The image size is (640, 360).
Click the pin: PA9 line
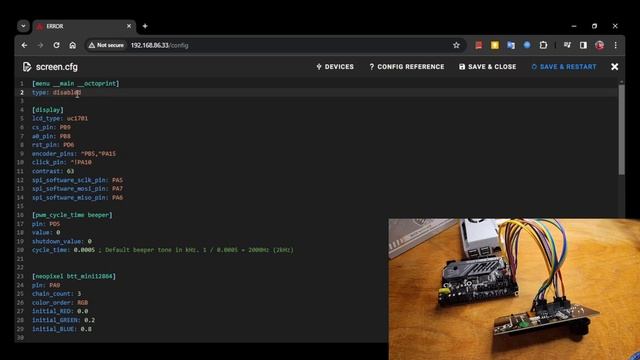[x=46, y=285]
